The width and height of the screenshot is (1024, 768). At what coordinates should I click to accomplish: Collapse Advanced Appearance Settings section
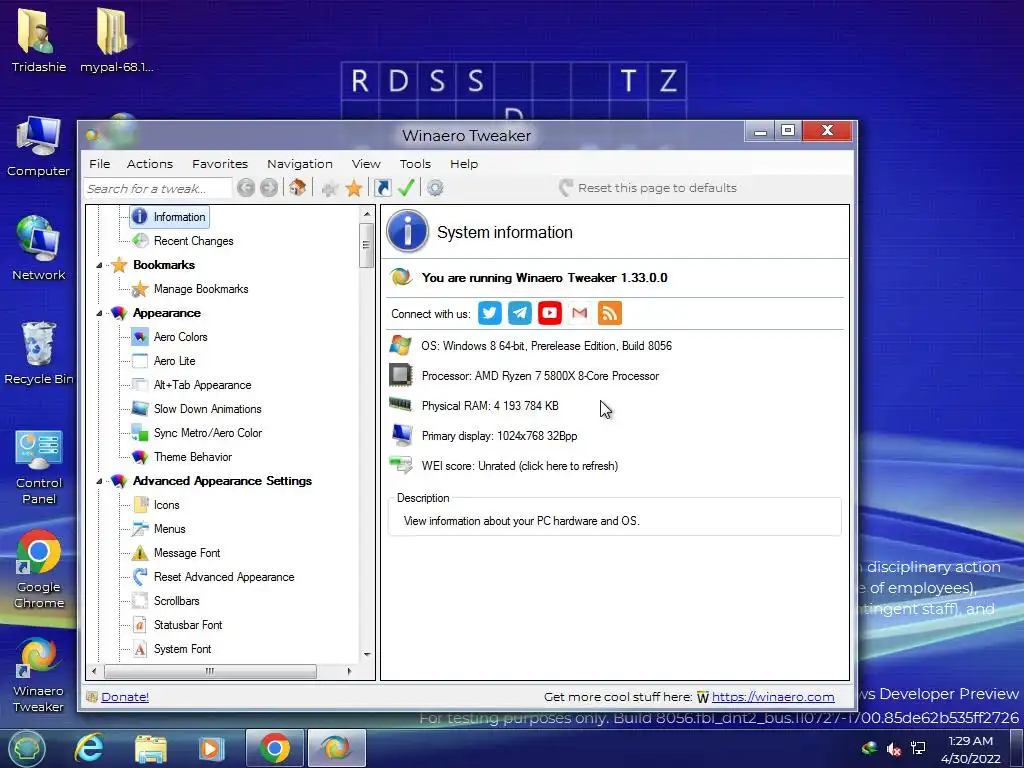[x=99, y=481]
